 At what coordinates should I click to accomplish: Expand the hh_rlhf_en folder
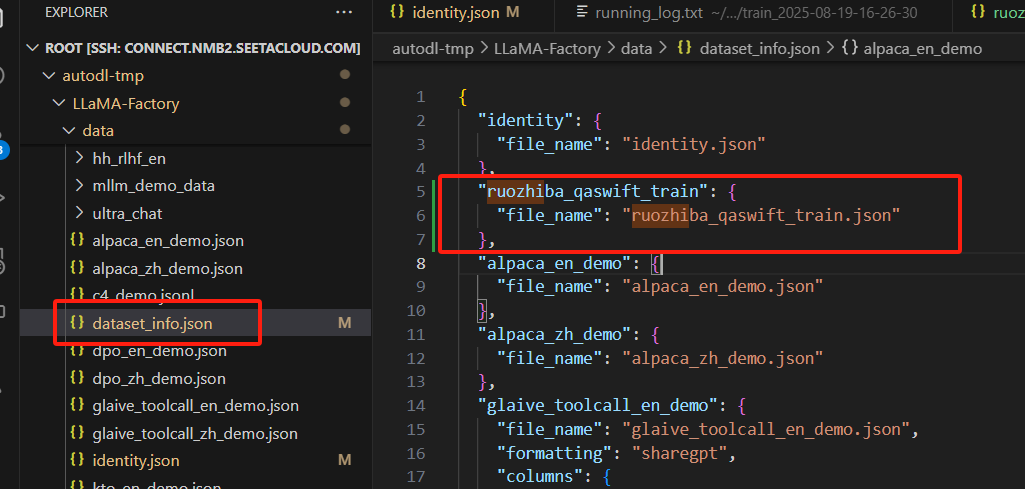[79, 158]
